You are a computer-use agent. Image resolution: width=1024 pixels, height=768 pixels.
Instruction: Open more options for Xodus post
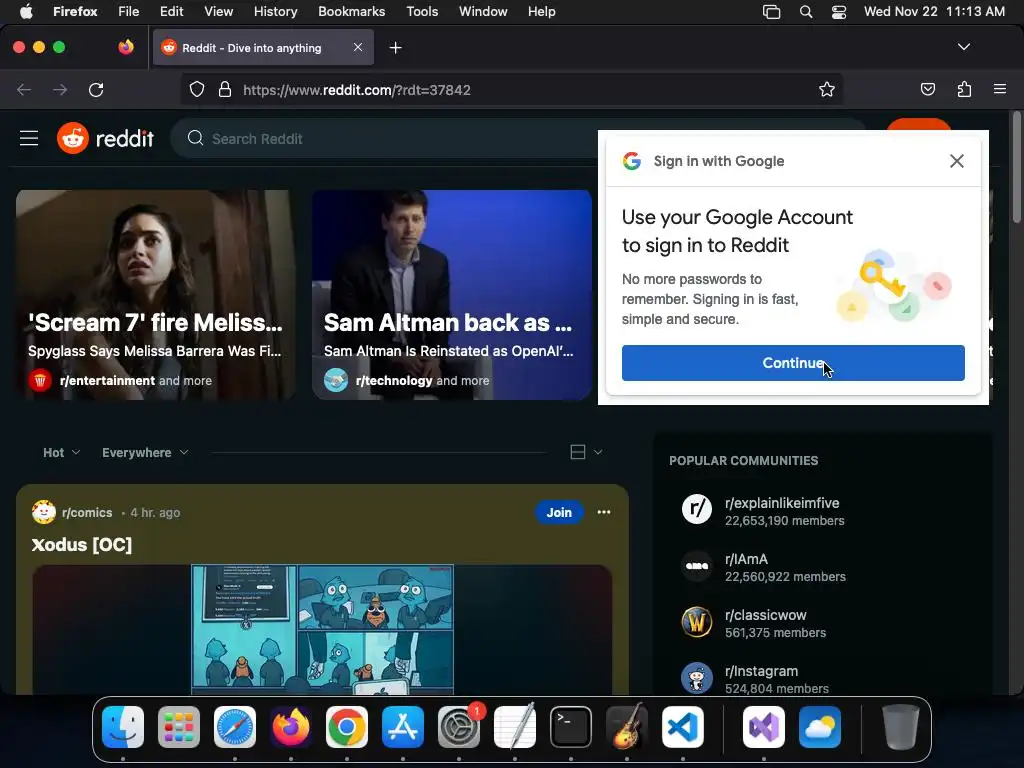603,513
